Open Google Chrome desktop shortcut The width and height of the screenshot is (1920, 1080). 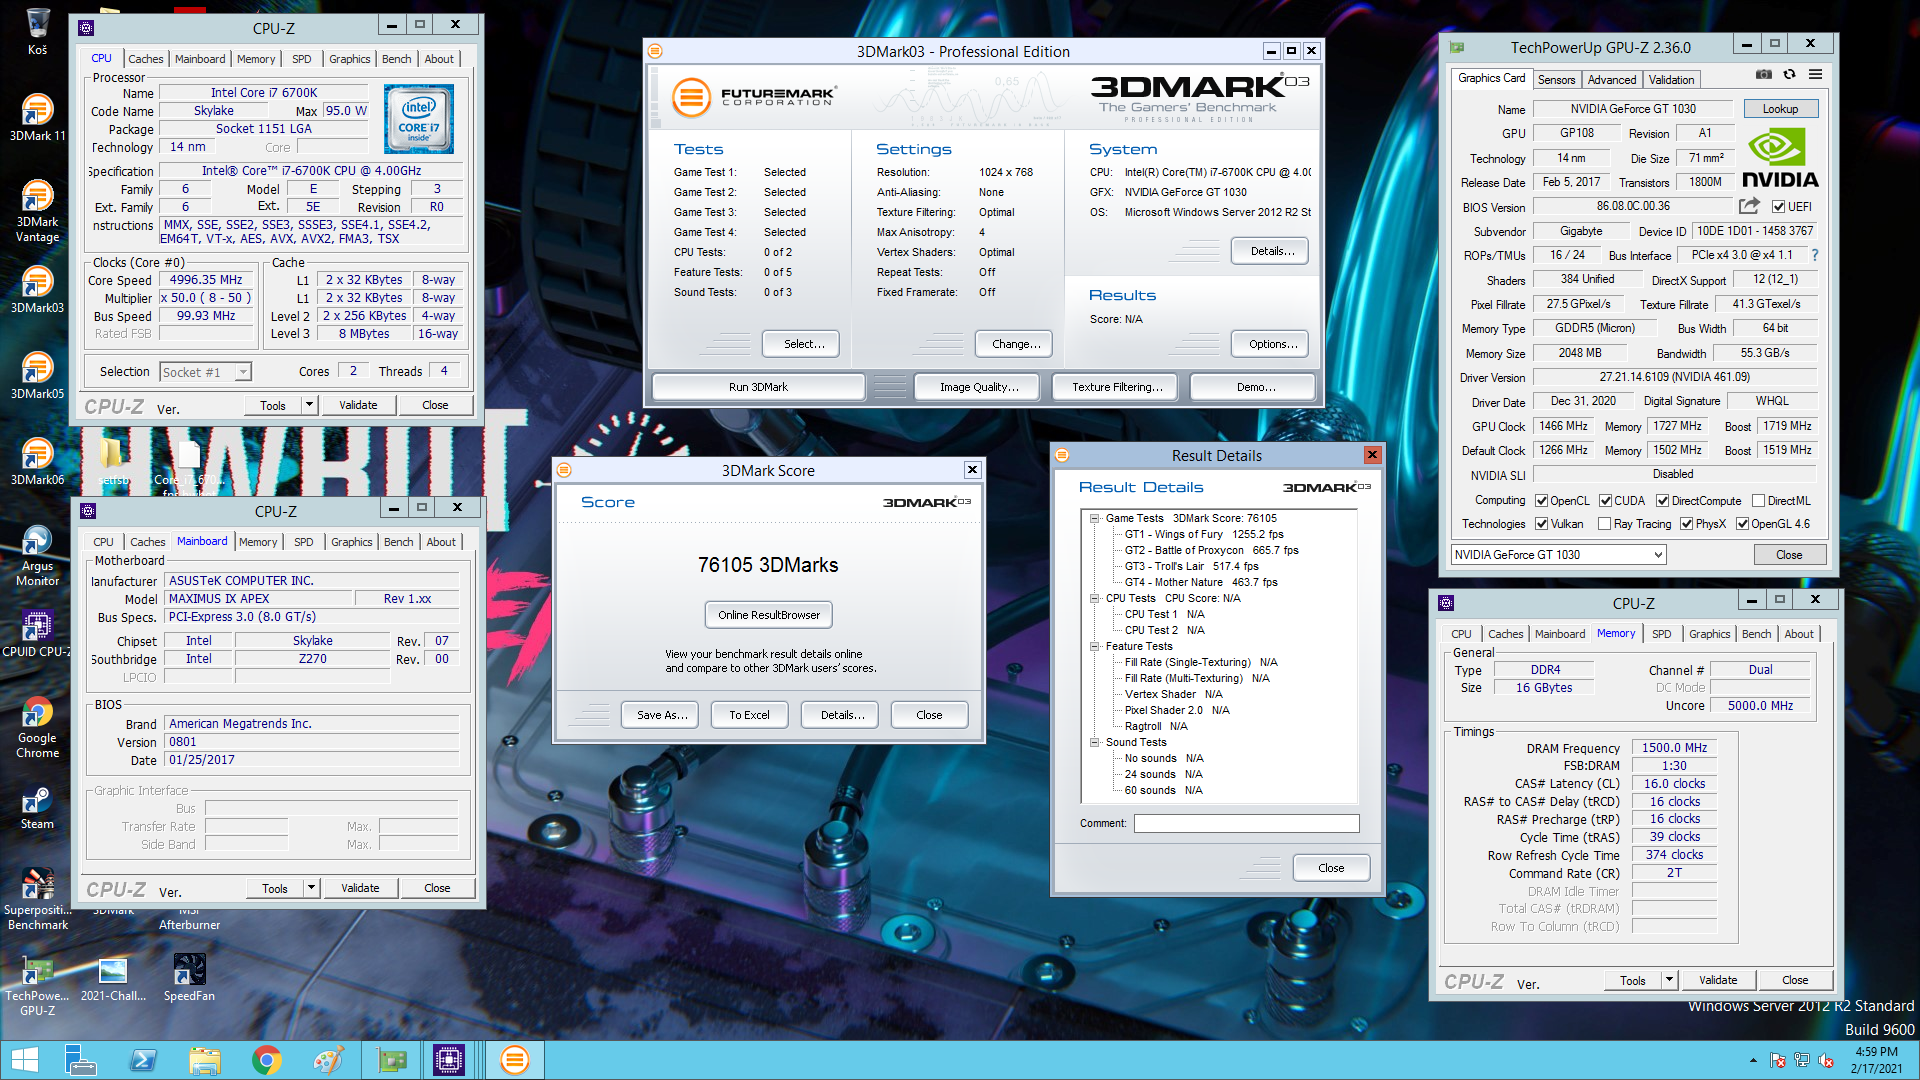pos(37,728)
